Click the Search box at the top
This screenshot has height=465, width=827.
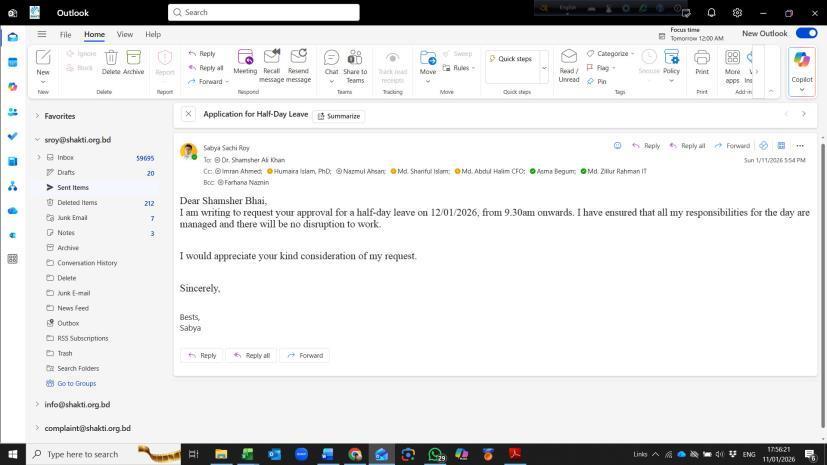pos(263,12)
